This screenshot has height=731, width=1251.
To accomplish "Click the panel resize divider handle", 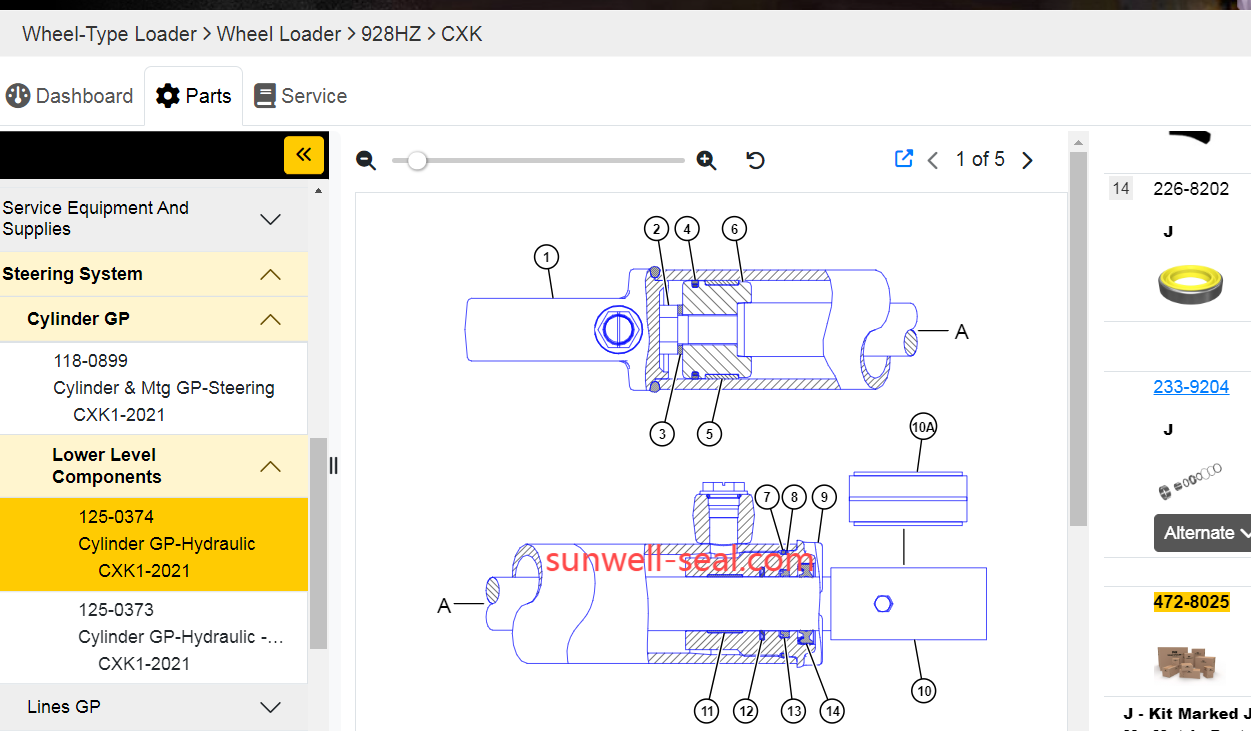I will 334,465.
